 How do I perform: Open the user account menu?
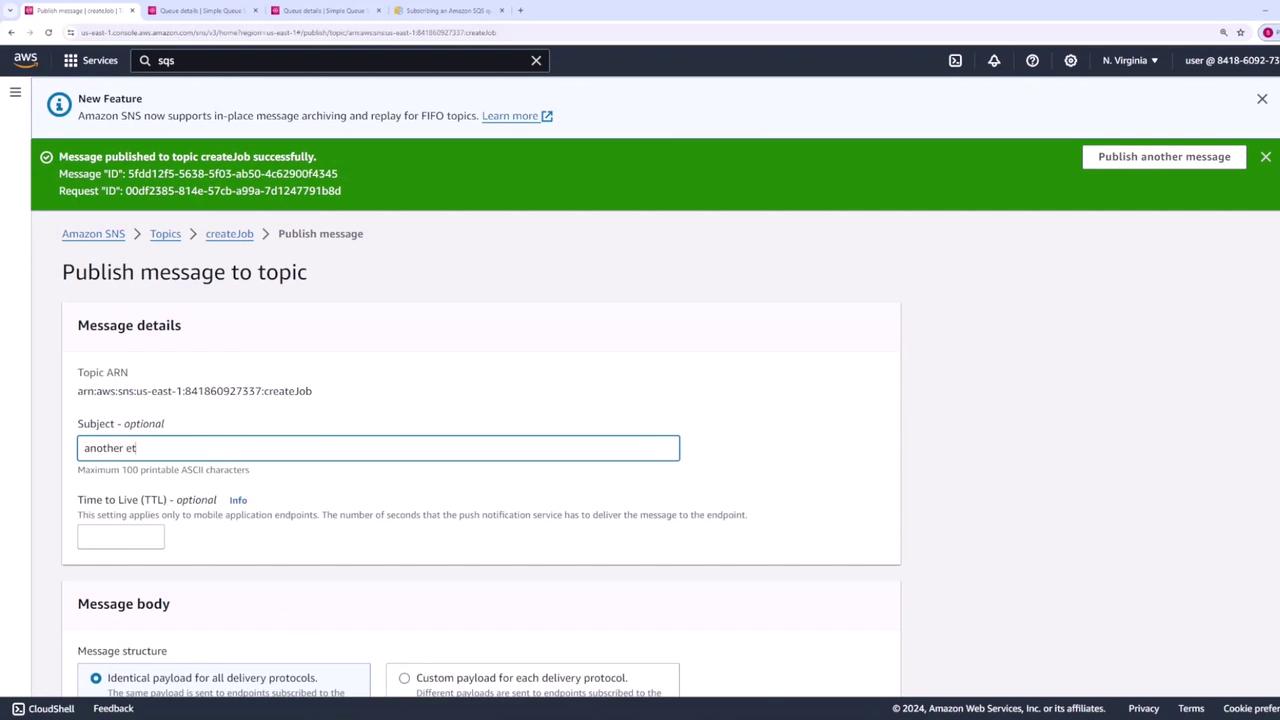click(x=1232, y=61)
